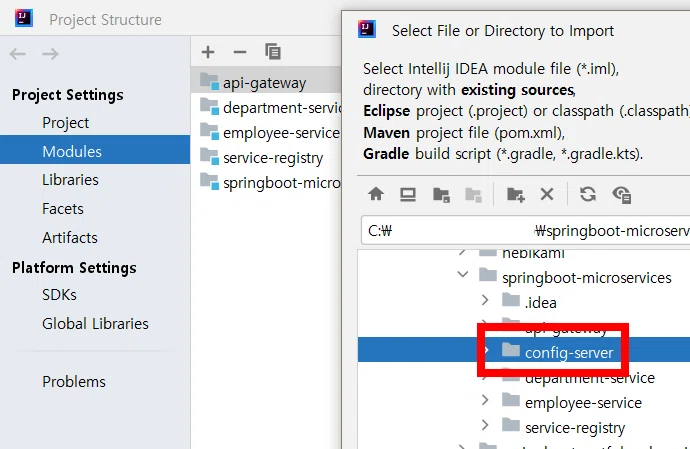The image size is (690, 449).
Task: Expand the .idea folder
Action: point(485,300)
